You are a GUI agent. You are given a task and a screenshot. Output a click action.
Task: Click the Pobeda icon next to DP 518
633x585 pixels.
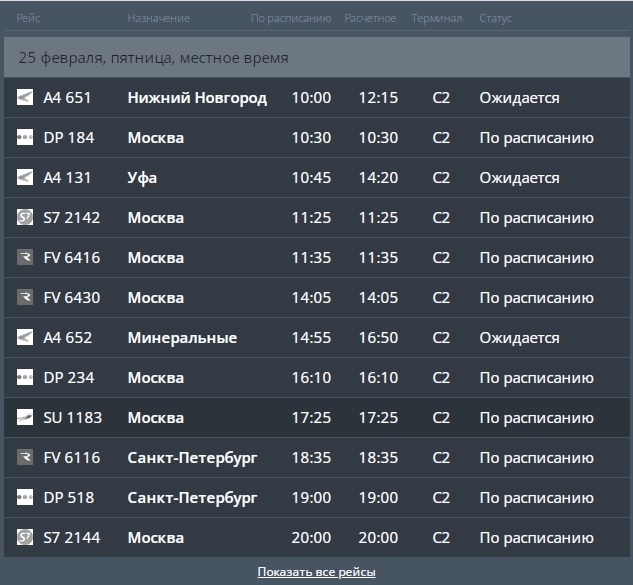tap(25, 498)
